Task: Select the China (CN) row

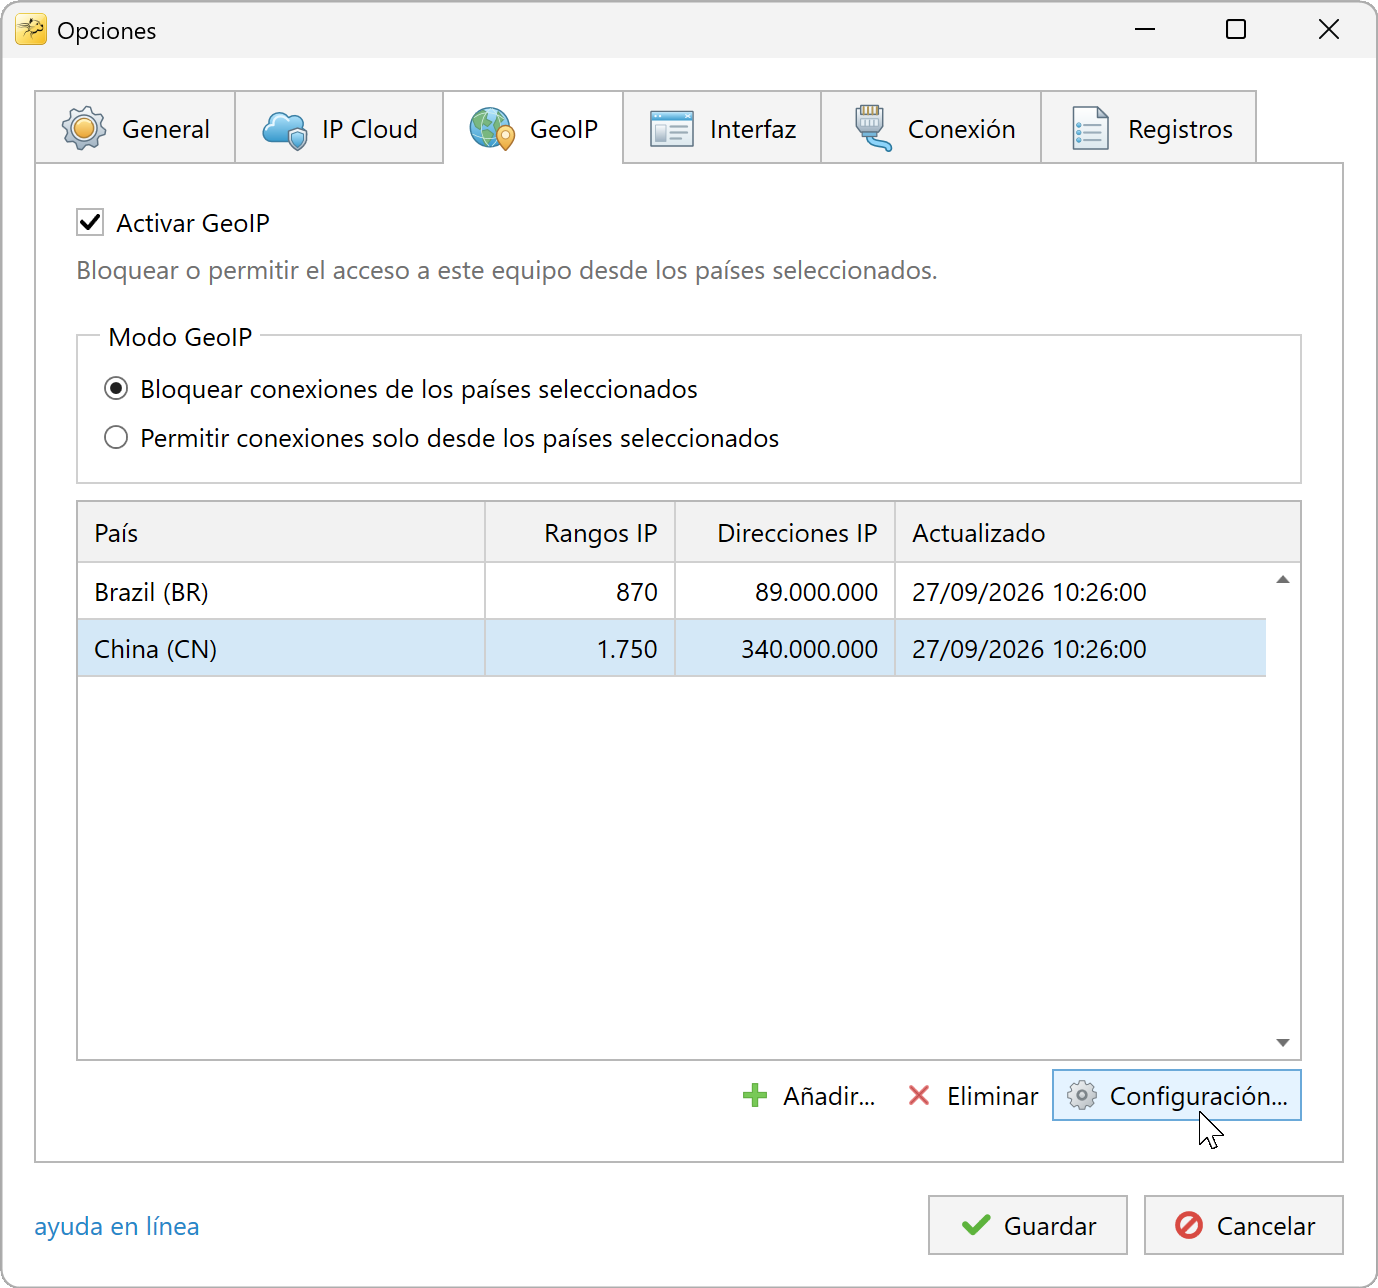Action: point(672,649)
